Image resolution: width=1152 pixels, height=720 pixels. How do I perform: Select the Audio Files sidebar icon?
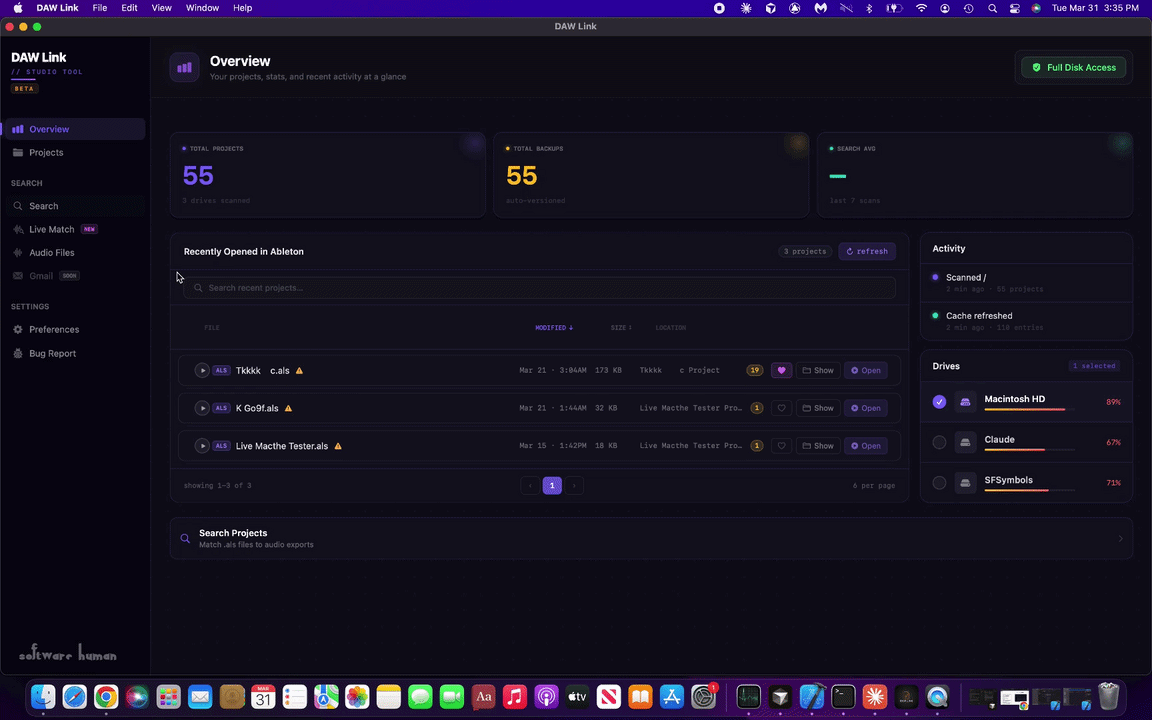pyautogui.click(x=17, y=252)
